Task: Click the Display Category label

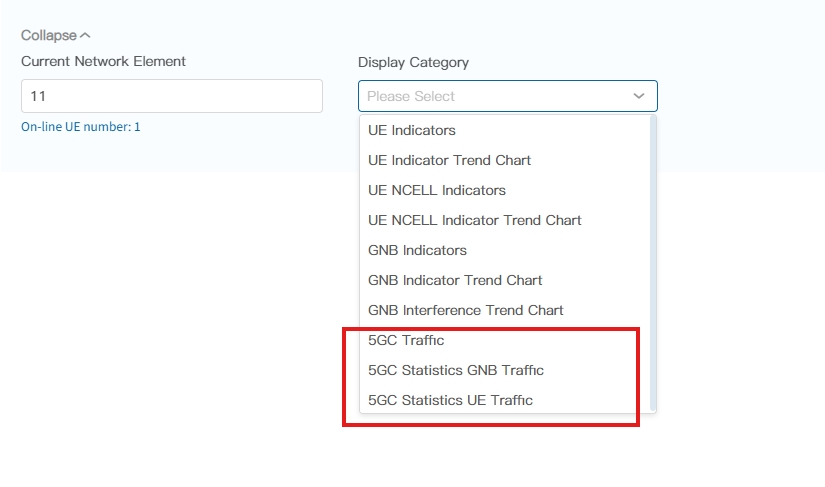Action: 413,62
